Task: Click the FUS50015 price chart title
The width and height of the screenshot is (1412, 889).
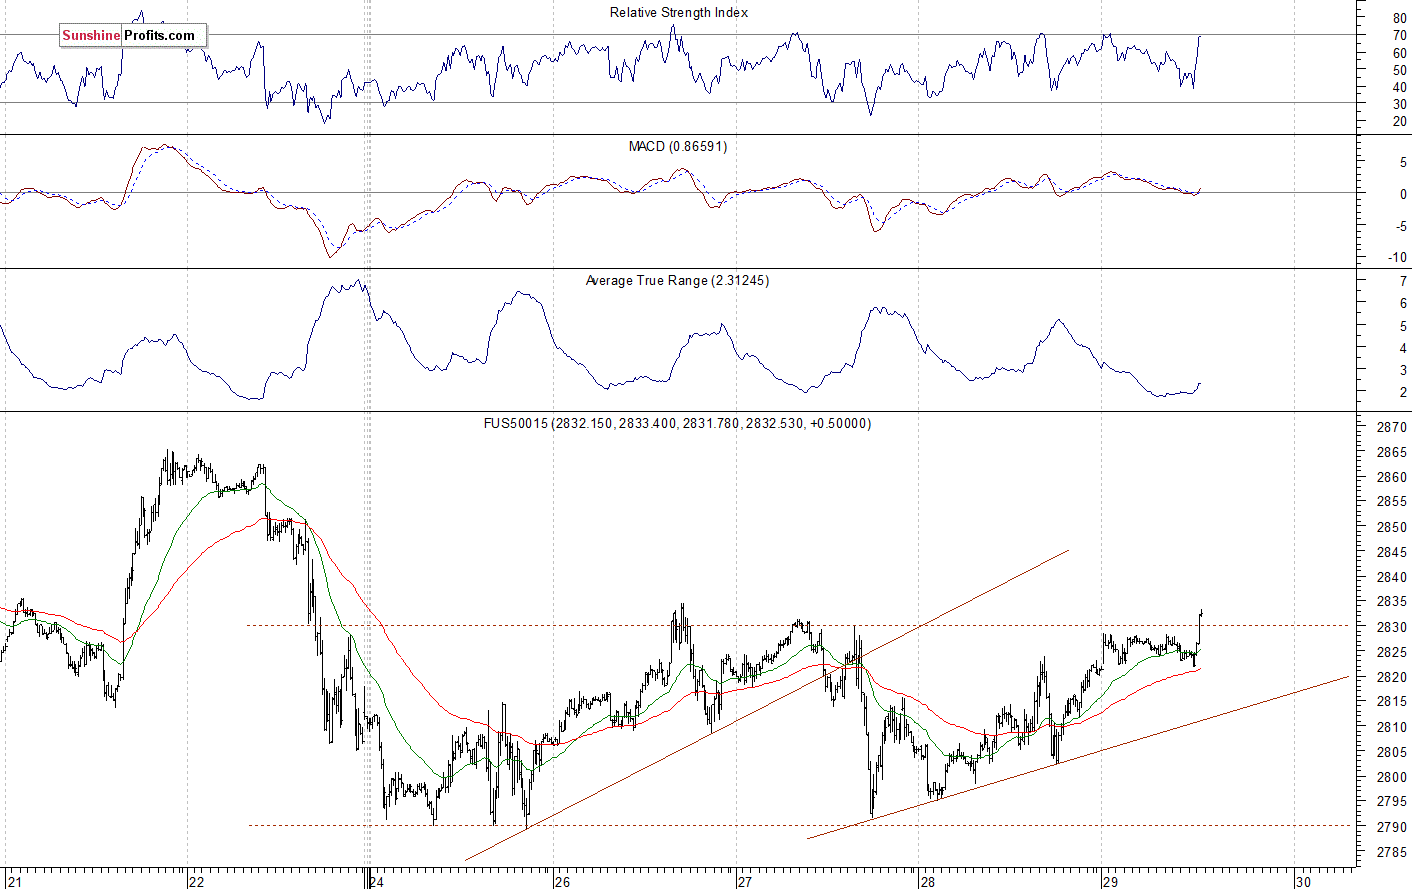Action: (677, 423)
